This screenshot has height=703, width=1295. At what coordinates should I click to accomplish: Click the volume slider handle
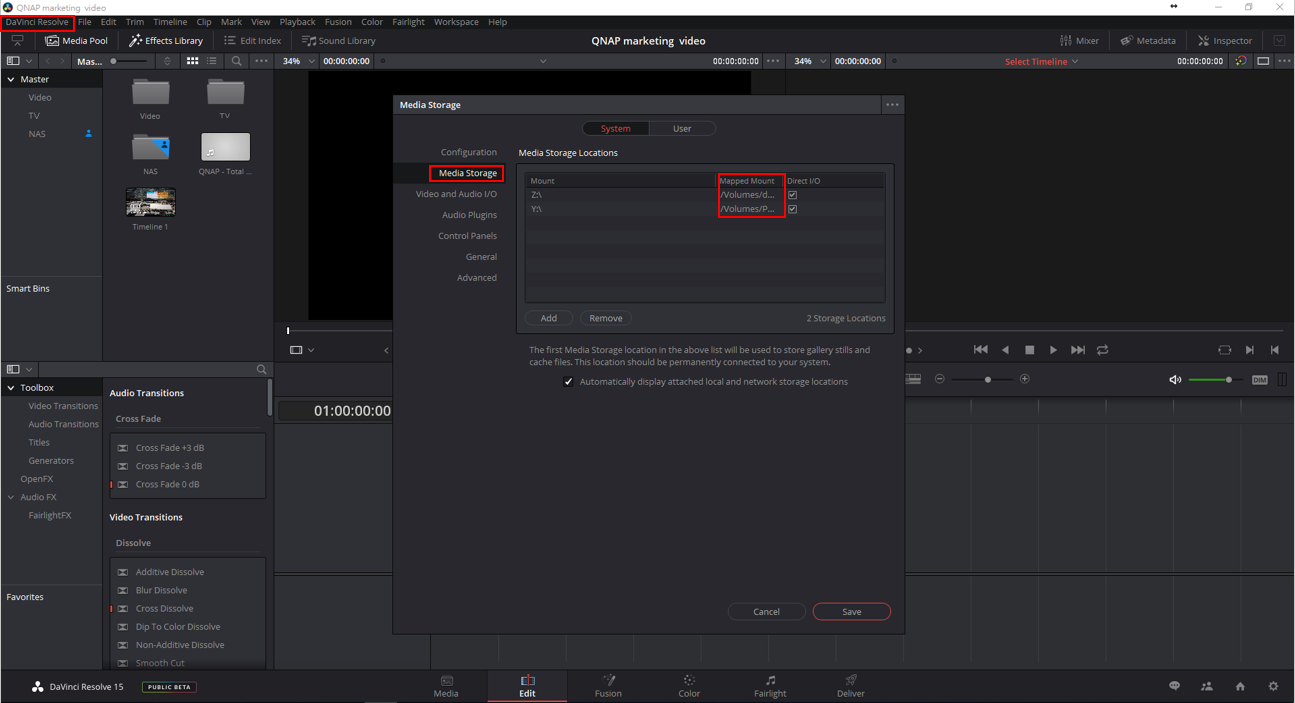(1229, 380)
